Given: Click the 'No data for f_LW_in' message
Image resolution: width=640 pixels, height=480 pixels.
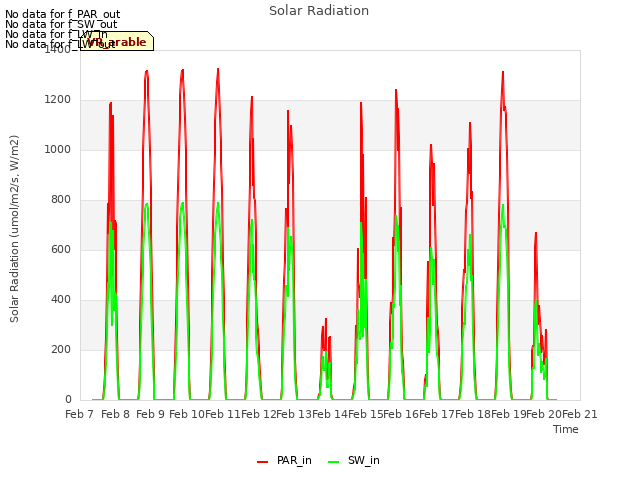Looking at the screenshot, I should [56, 34].
